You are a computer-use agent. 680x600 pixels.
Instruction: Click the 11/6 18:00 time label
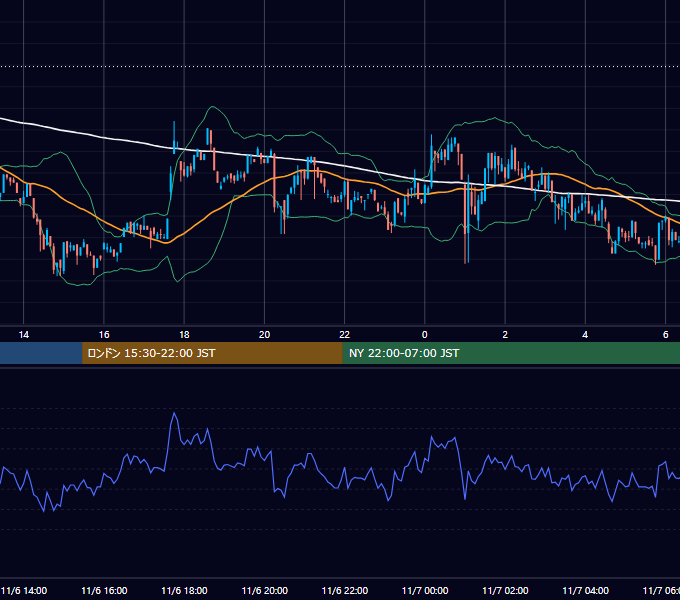184,591
